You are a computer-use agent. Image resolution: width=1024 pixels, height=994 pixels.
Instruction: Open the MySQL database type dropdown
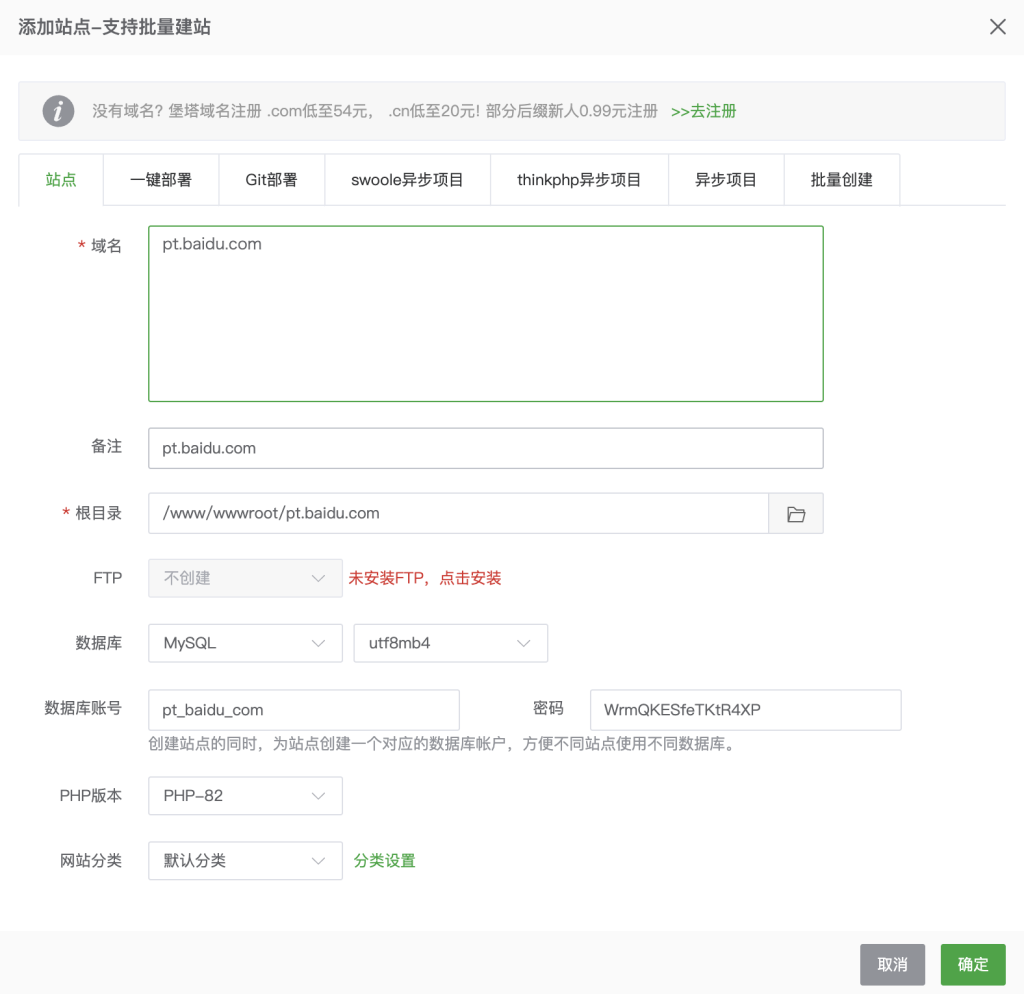245,643
